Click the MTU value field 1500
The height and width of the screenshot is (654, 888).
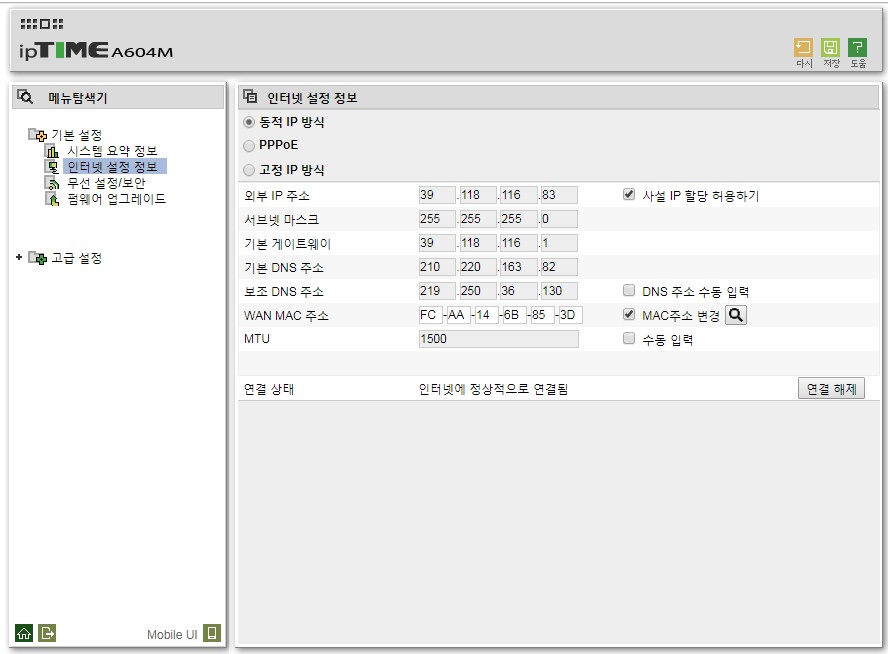pos(499,339)
